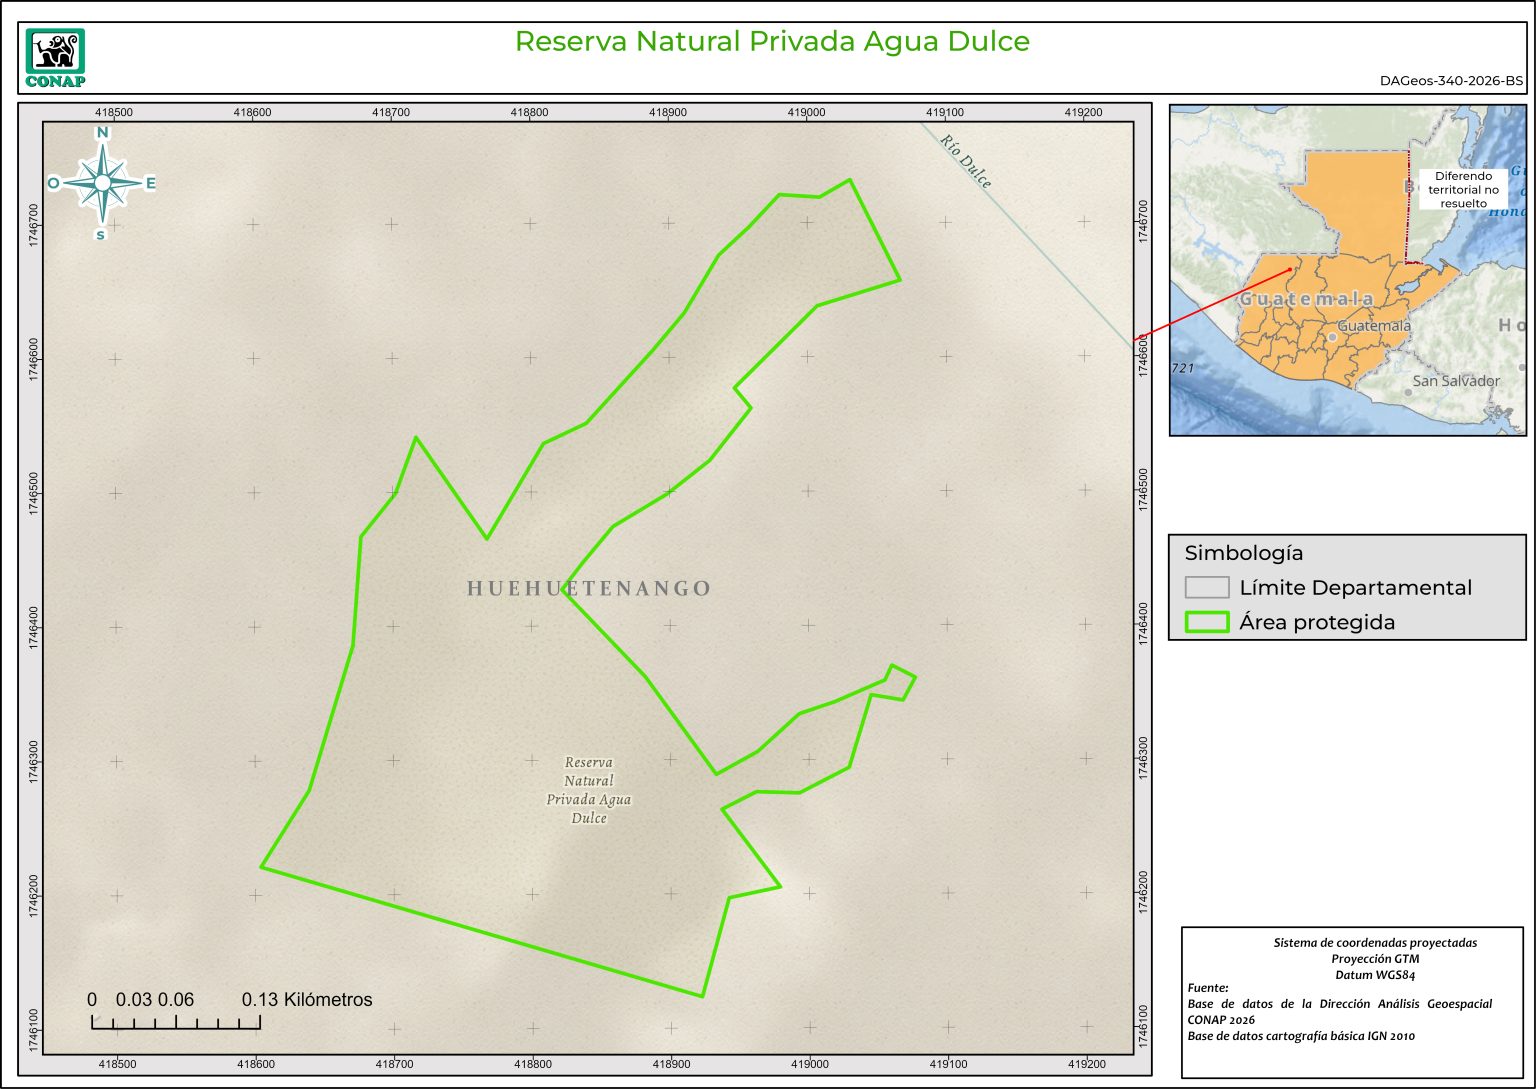The width and height of the screenshot is (1536, 1089).
Task: Click the HUEHUETENANGO department label
Action: (589, 589)
